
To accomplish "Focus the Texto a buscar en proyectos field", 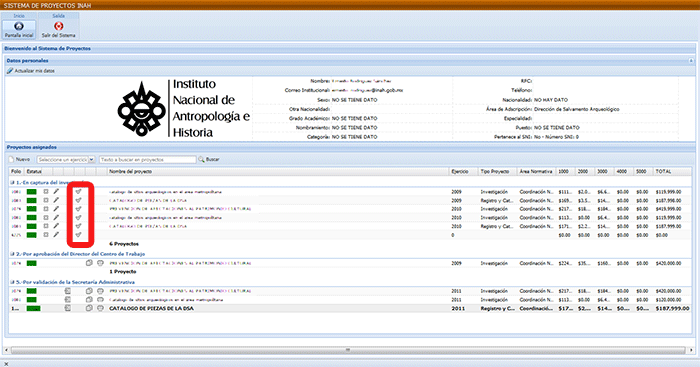I will tap(148, 159).
